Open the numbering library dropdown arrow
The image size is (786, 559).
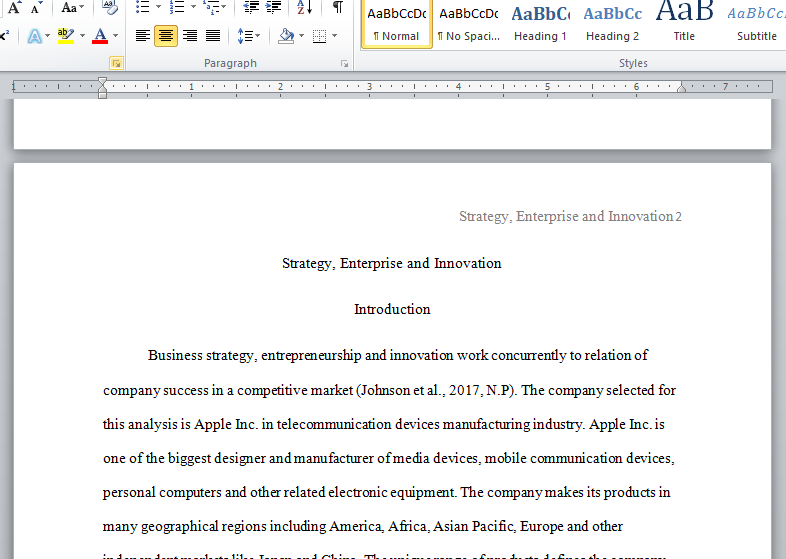pyautogui.click(x=193, y=7)
